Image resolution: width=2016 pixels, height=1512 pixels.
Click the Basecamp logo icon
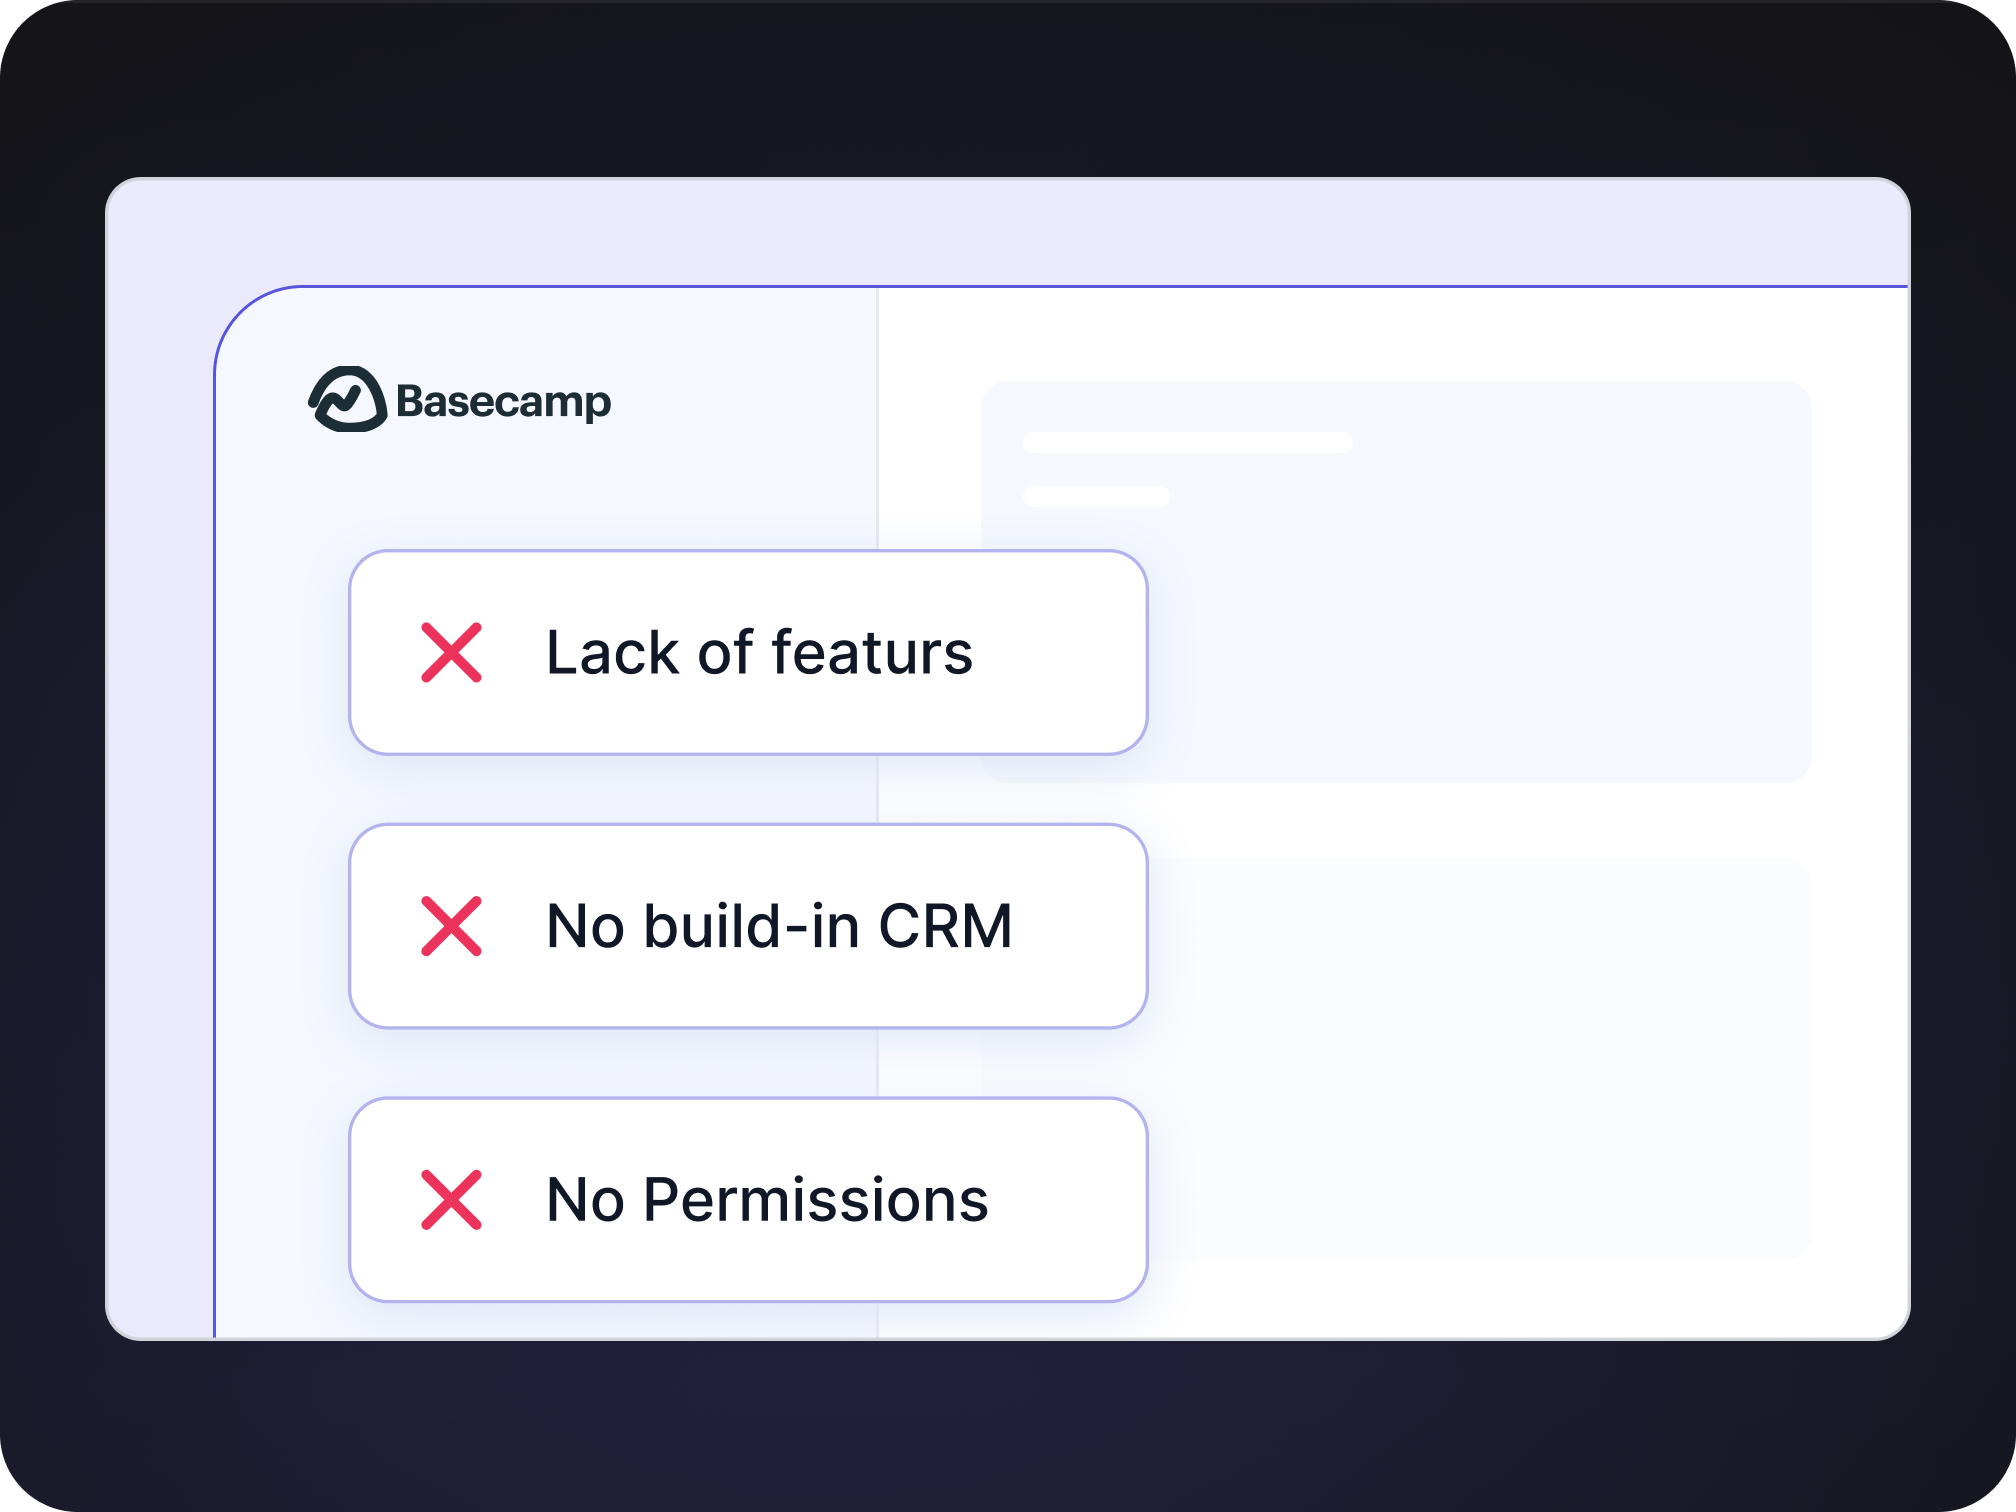(x=347, y=400)
